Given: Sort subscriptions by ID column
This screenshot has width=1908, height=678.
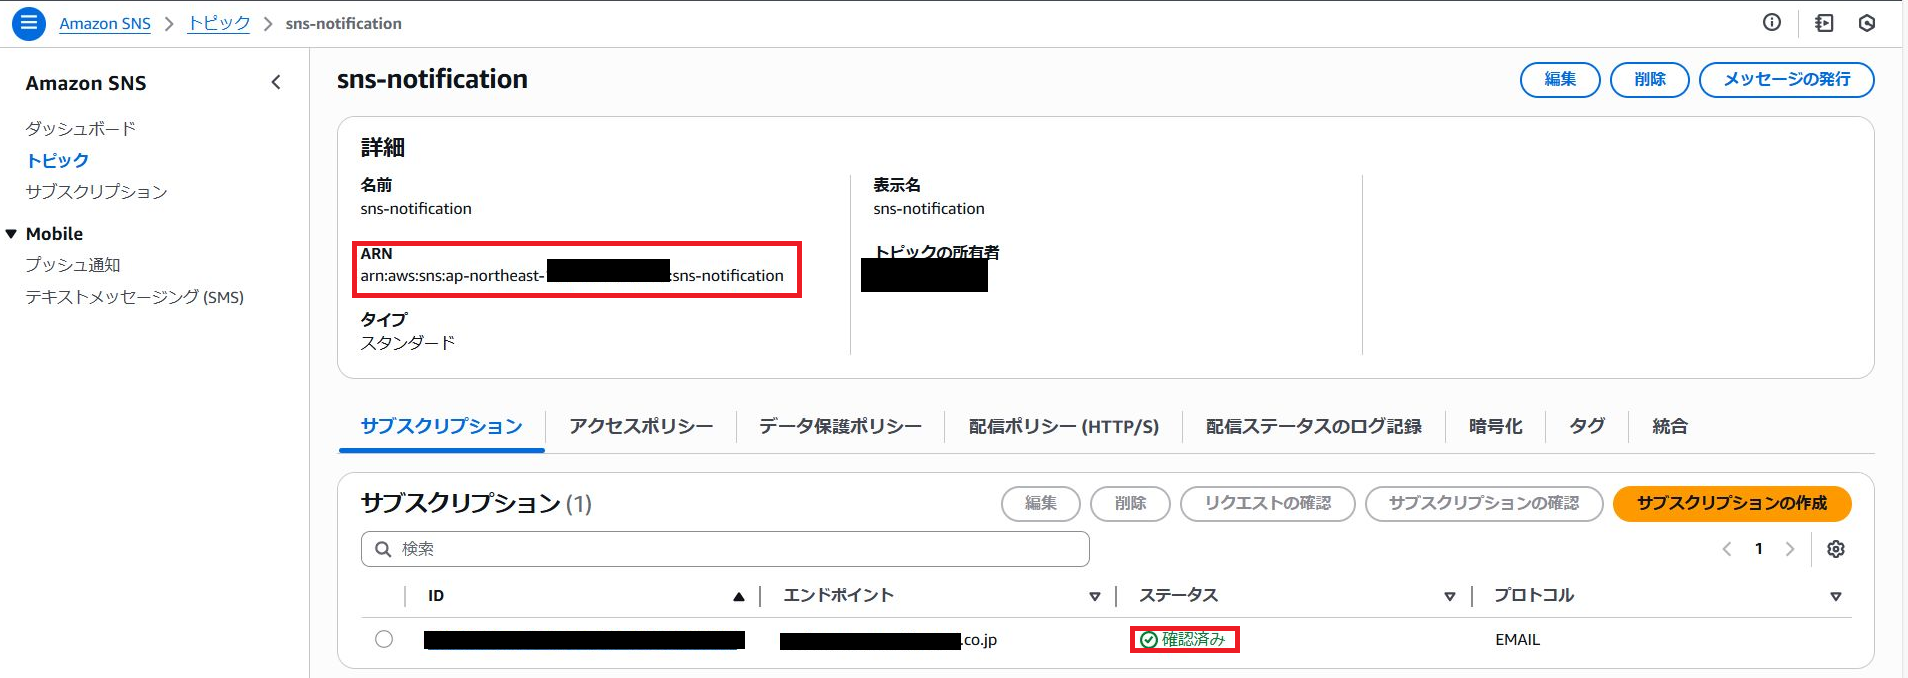Looking at the screenshot, I should tap(739, 597).
